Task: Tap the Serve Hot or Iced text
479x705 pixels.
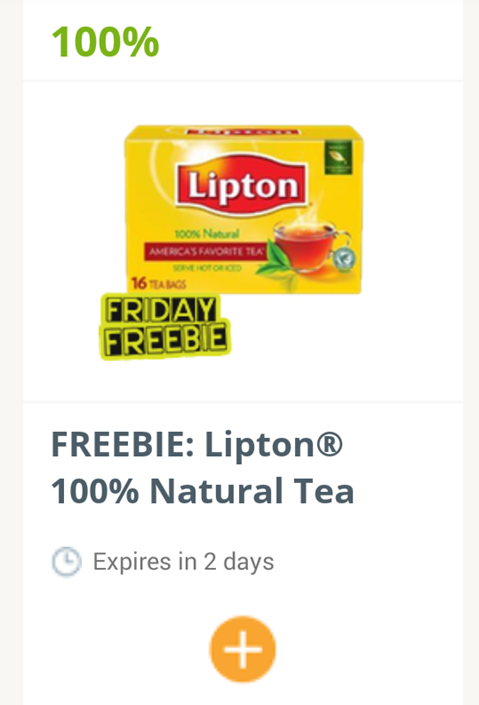Action: 207,268
